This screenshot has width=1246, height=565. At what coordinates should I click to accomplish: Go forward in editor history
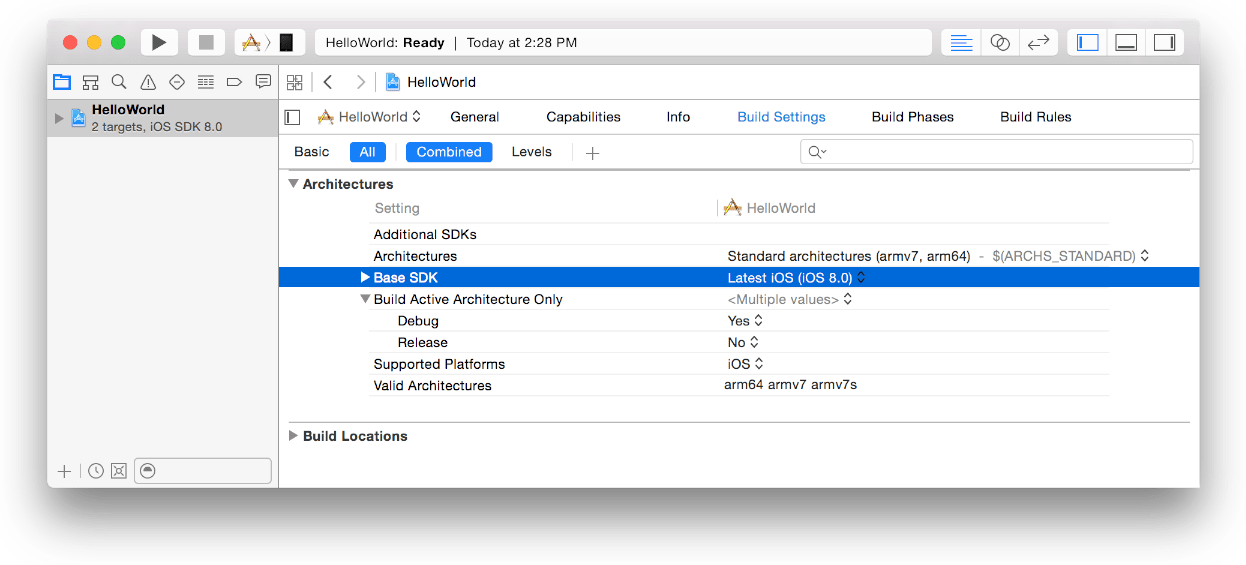360,82
